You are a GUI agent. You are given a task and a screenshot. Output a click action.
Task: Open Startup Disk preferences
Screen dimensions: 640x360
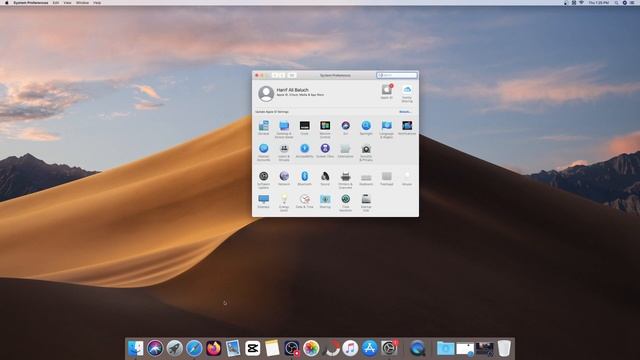(x=366, y=202)
